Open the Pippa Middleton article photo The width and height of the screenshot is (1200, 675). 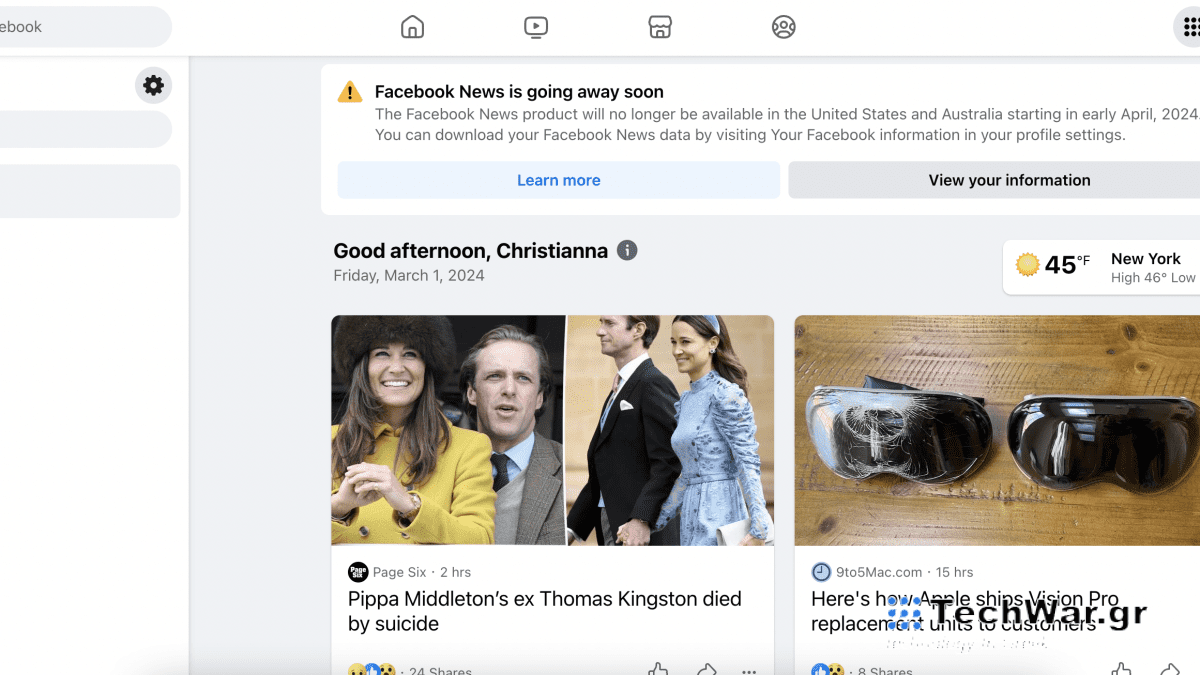552,430
